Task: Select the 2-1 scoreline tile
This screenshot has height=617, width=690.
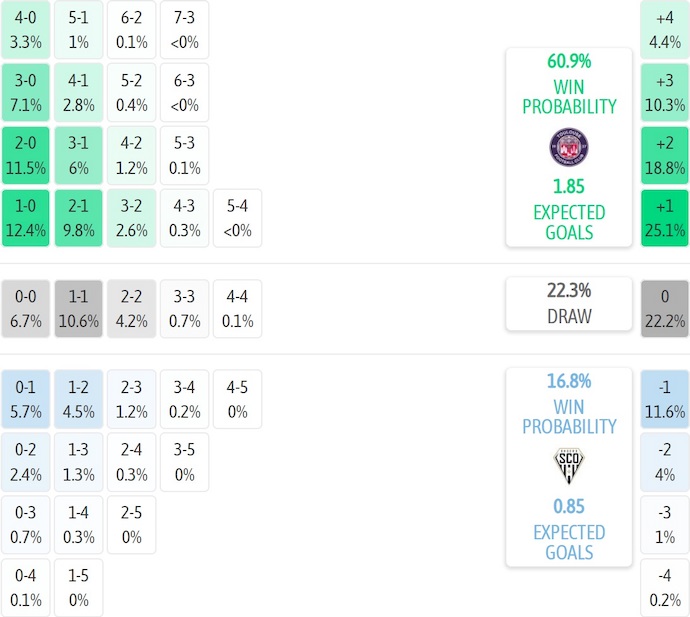Action: tap(78, 218)
